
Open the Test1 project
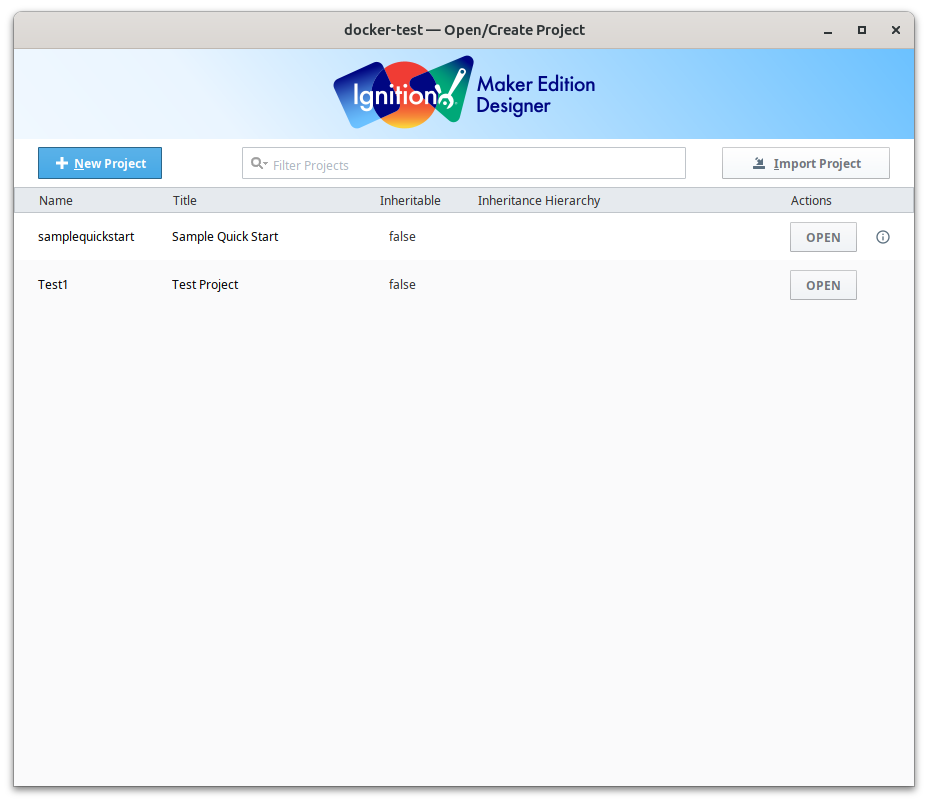click(x=822, y=285)
